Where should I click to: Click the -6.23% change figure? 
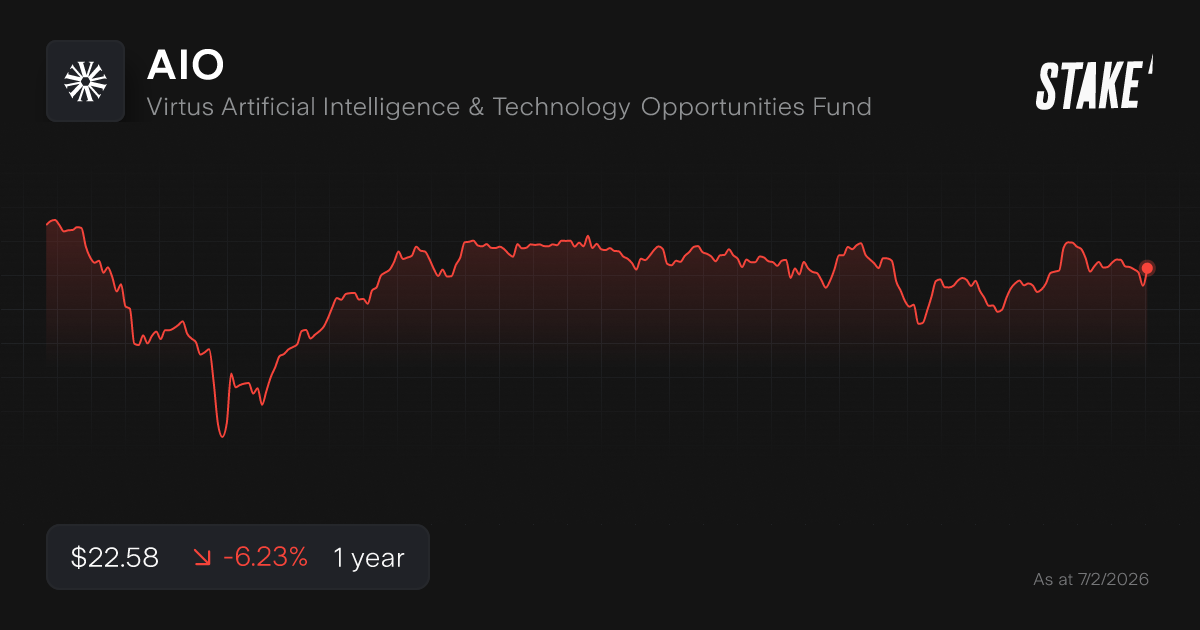265,558
